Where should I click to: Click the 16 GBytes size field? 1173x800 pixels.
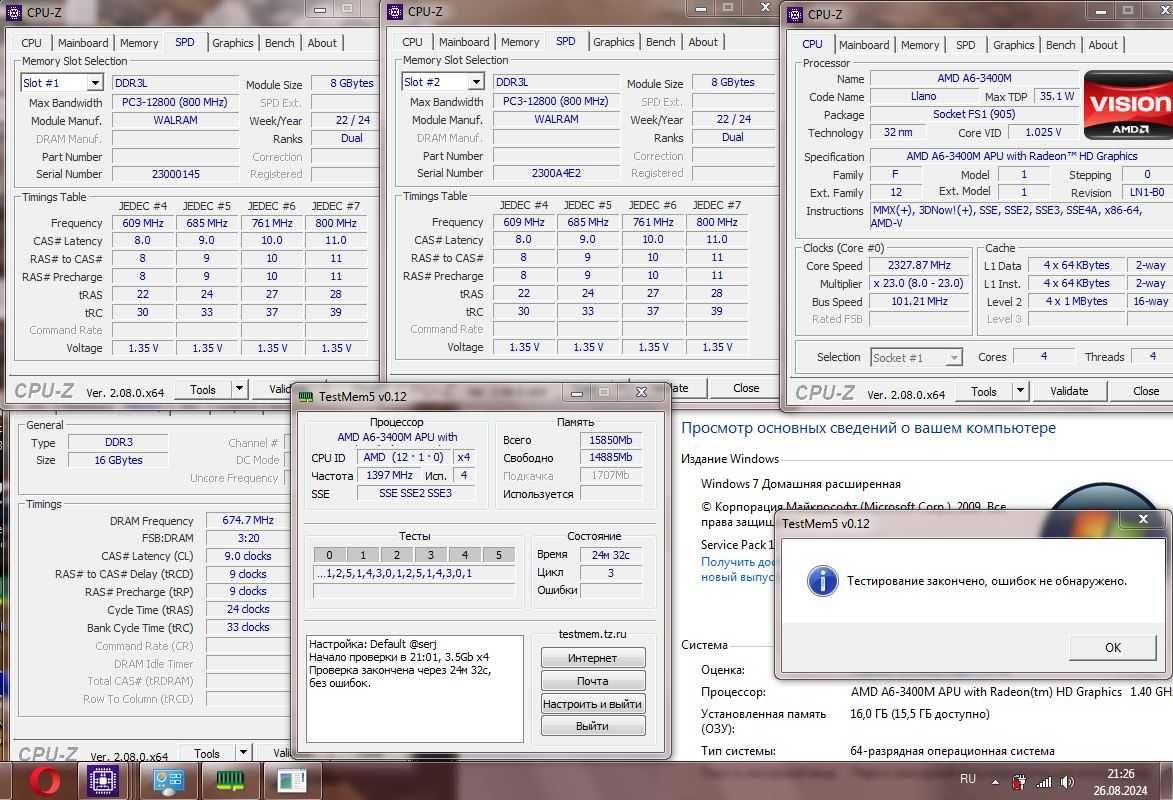point(118,460)
